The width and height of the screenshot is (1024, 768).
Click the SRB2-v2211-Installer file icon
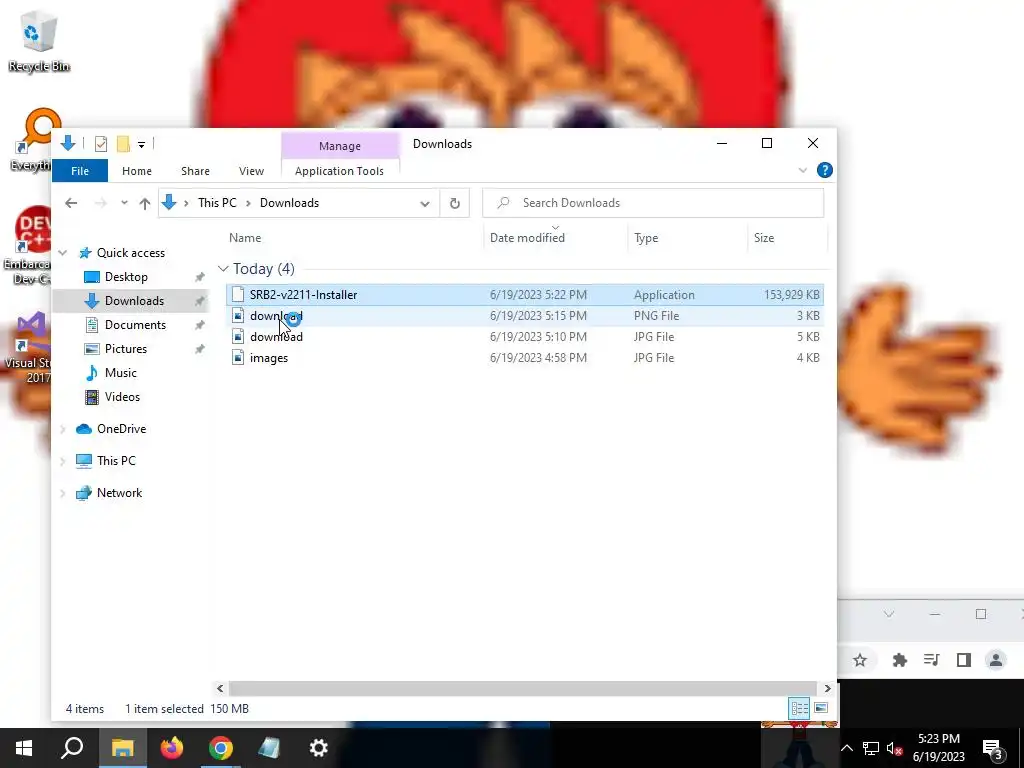pos(238,295)
